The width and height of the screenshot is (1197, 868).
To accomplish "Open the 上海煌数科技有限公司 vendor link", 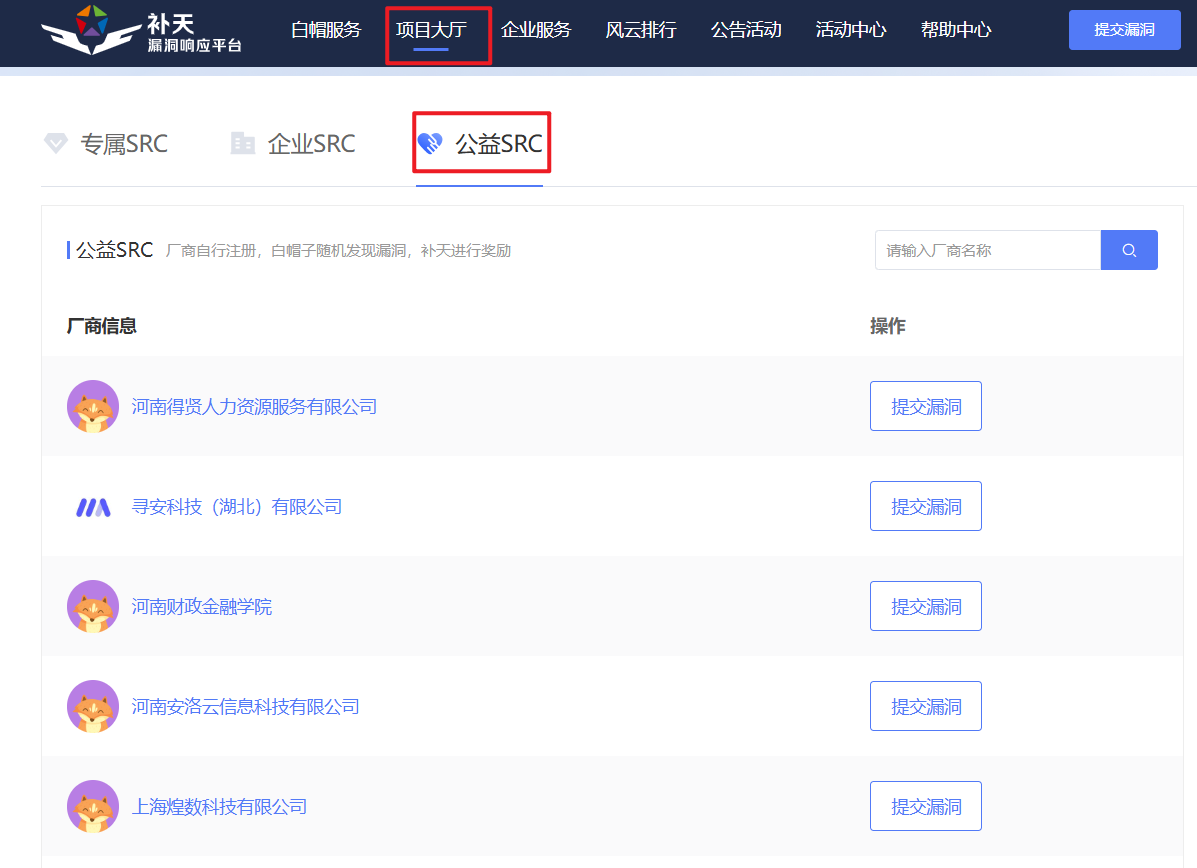I will point(219,807).
